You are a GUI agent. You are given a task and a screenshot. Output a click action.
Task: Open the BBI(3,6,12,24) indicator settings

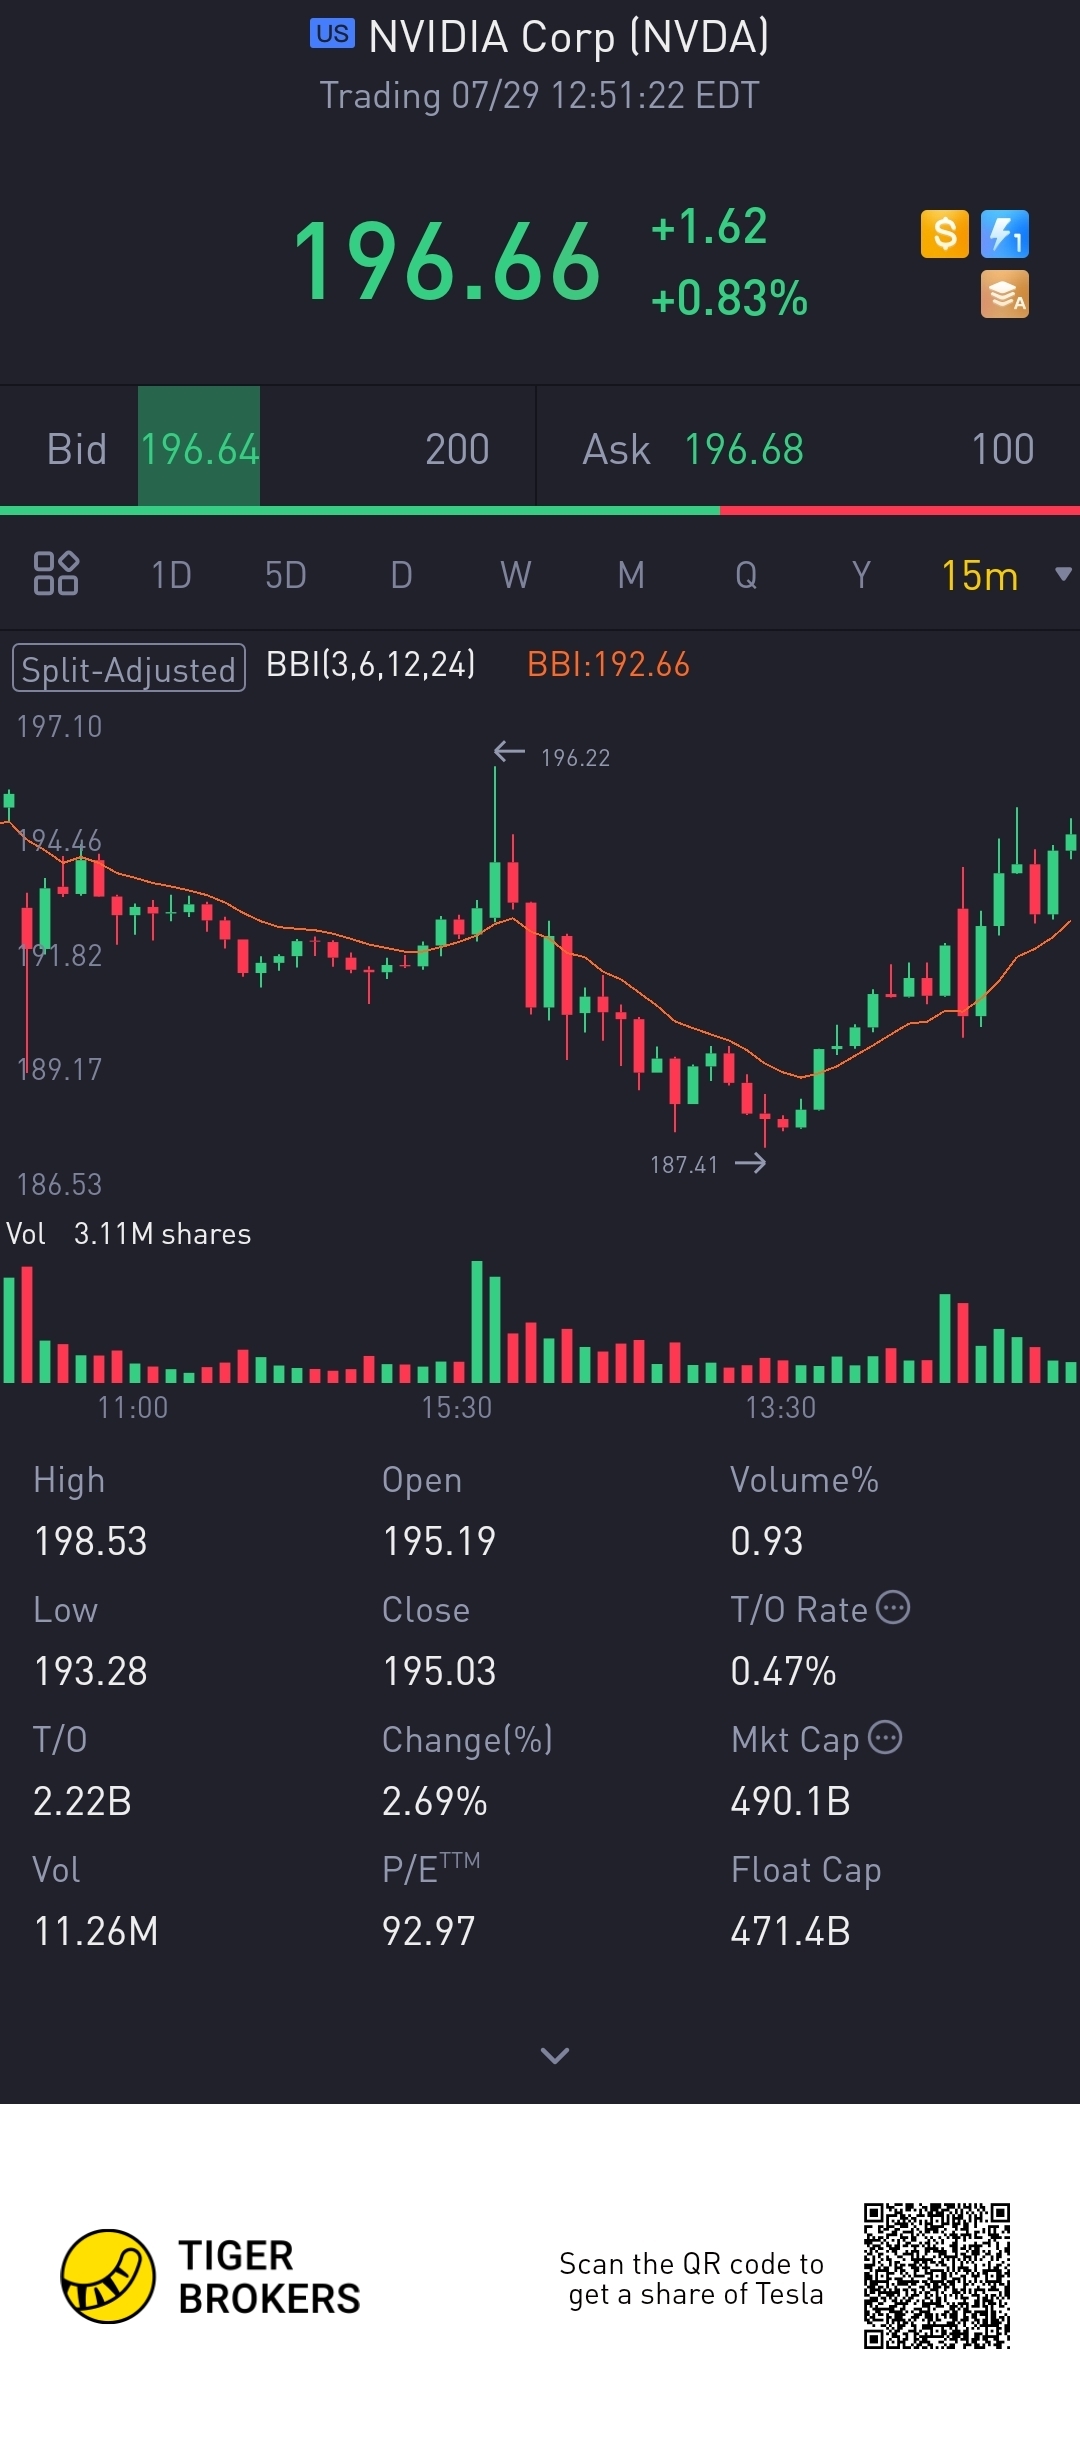[370, 665]
